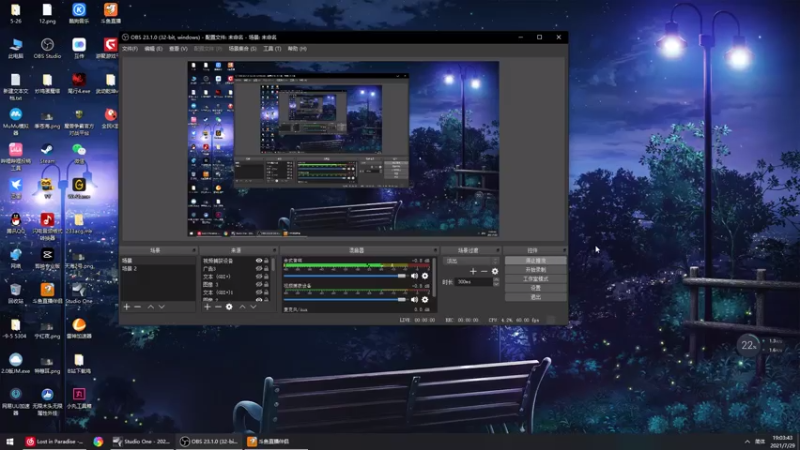Adjust first mixer channel volume slider
Image resolution: width=800 pixels, height=450 pixels.
click(x=345, y=276)
